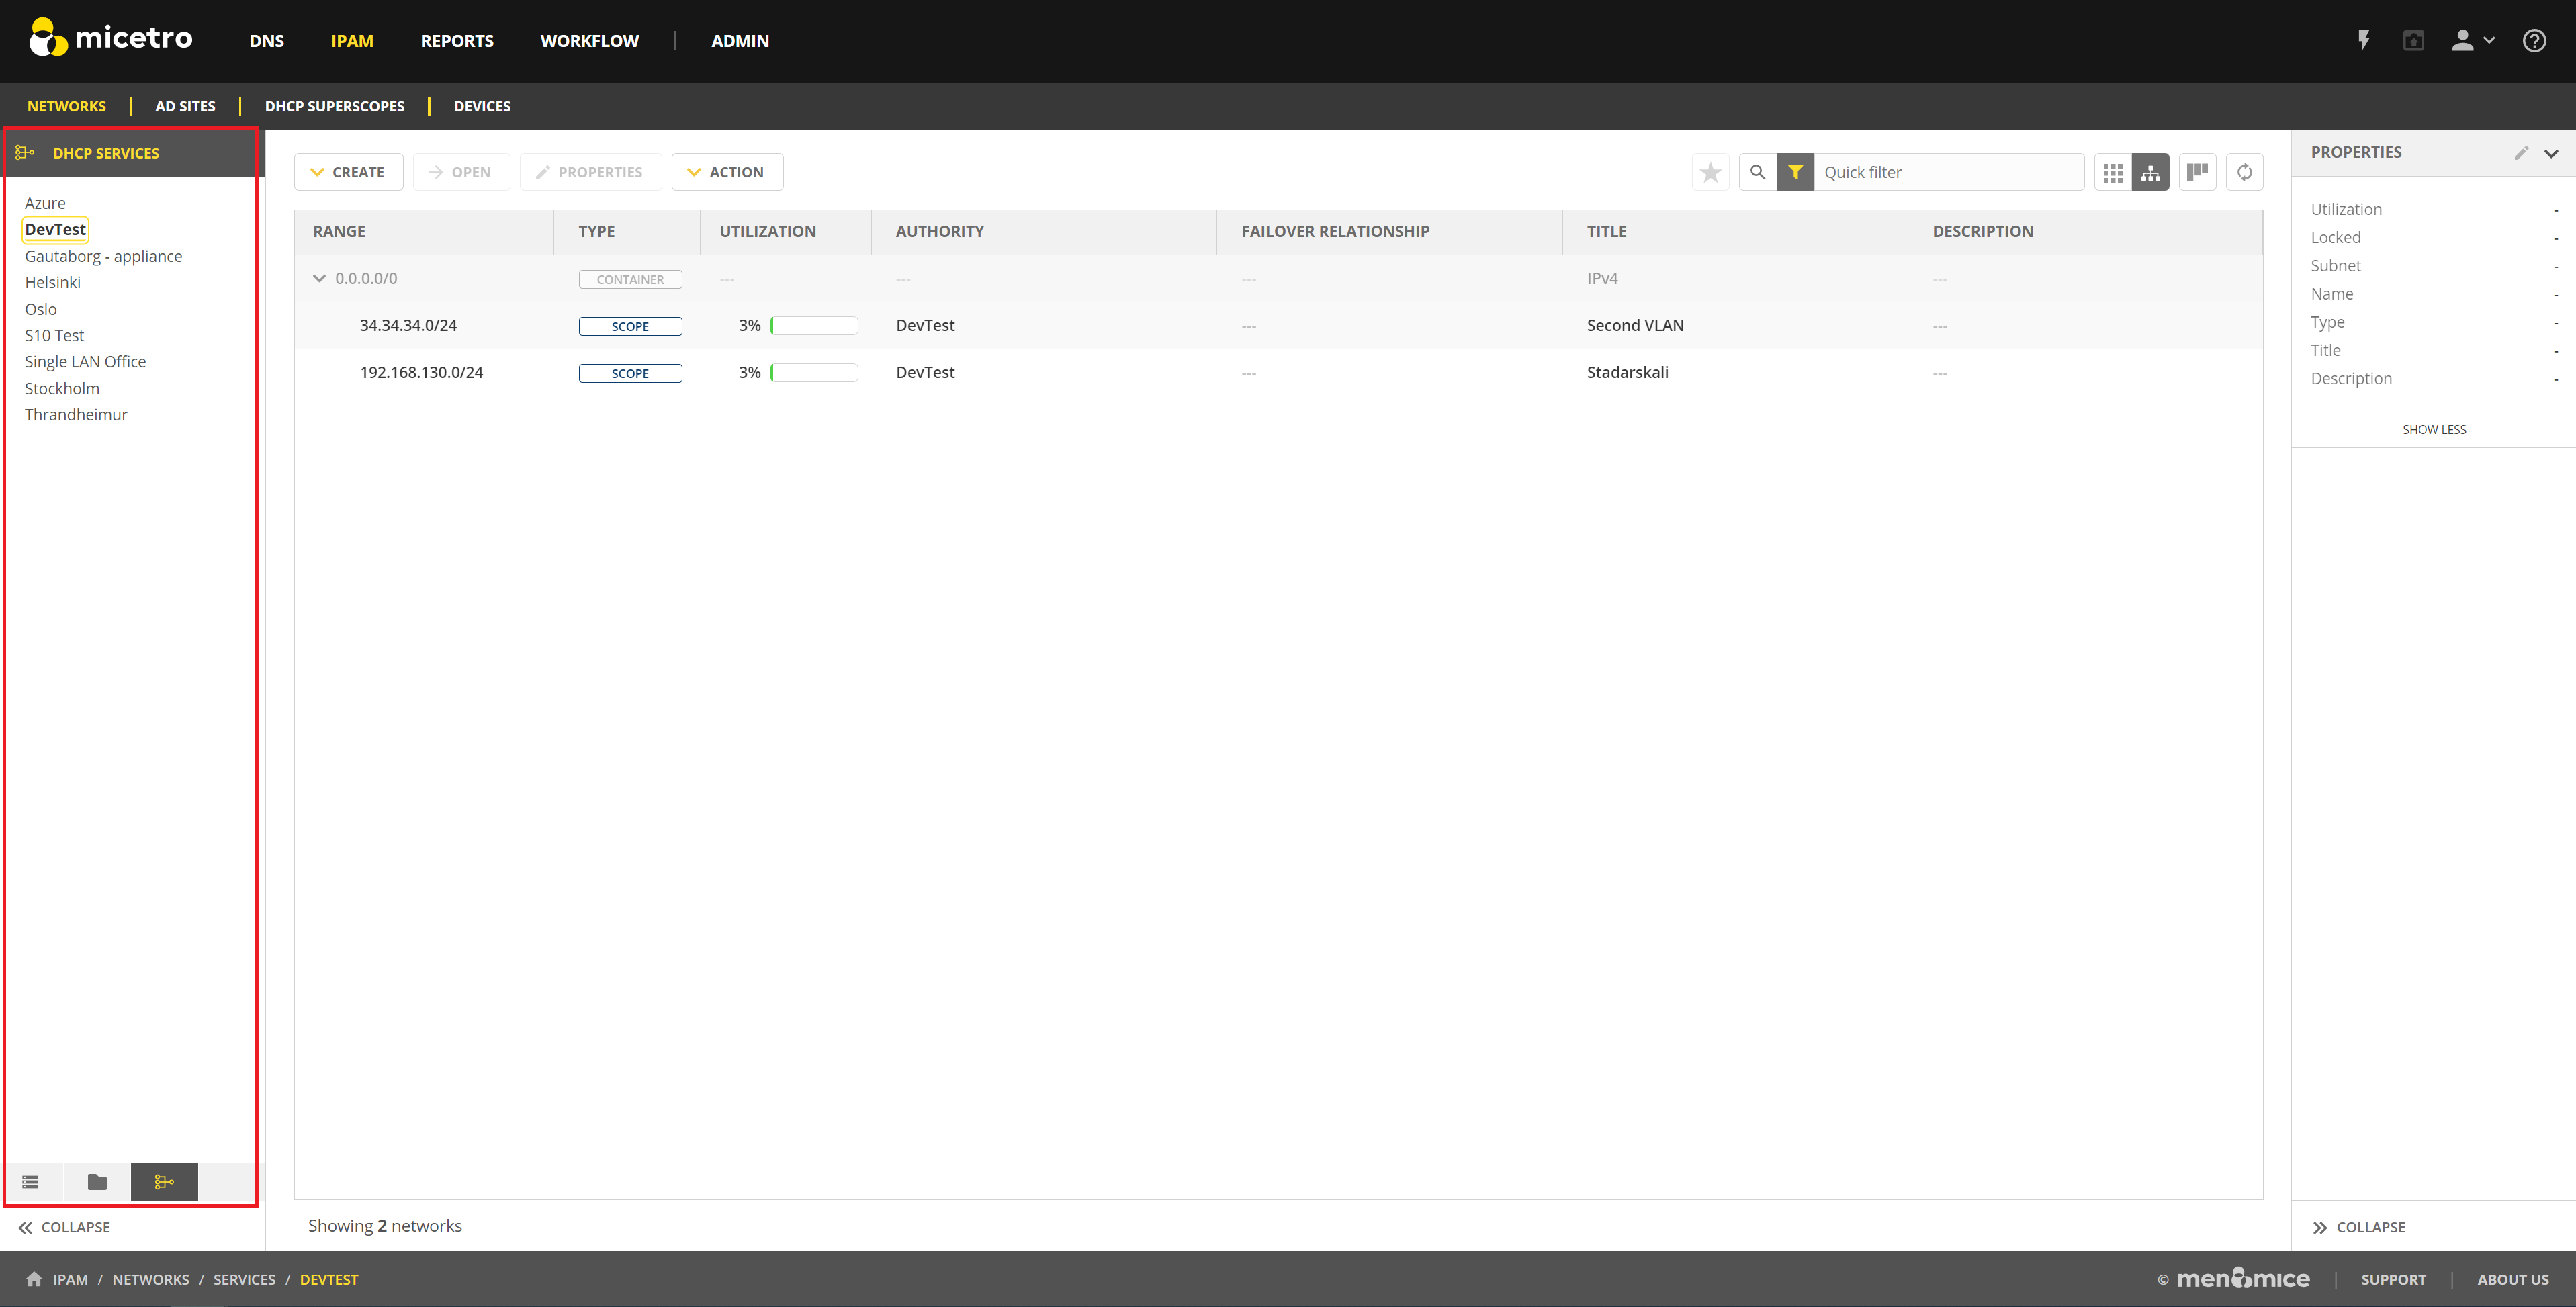Click utilization bar for 192.168.130.0/24
The width and height of the screenshot is (2576, 1307).
(x=814, y=372)
